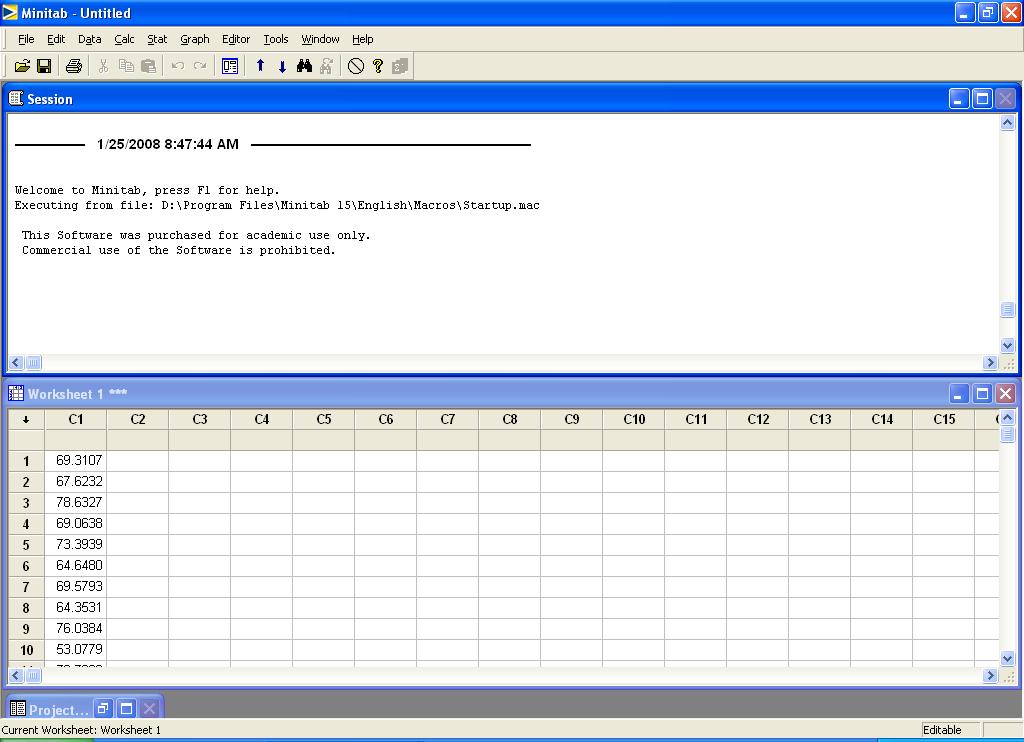Image resolution: width=1024 pixels, height=742 pixels.
Task: Open the Stat menu
Action: point(157,39)
